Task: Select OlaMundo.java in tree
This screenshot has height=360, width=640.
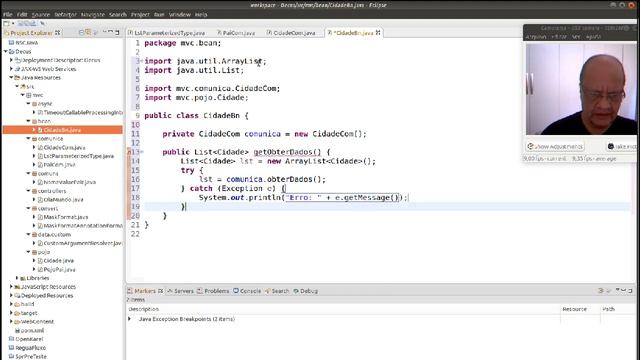Action: [63, 200]
